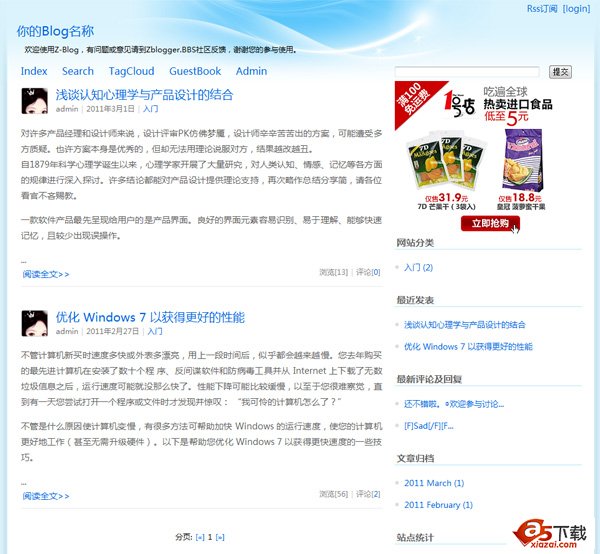Viewport: 600px width, 554px height.
Task: Open recent post 优化 Windows 7 in sidebar
Action: point(468,347)
